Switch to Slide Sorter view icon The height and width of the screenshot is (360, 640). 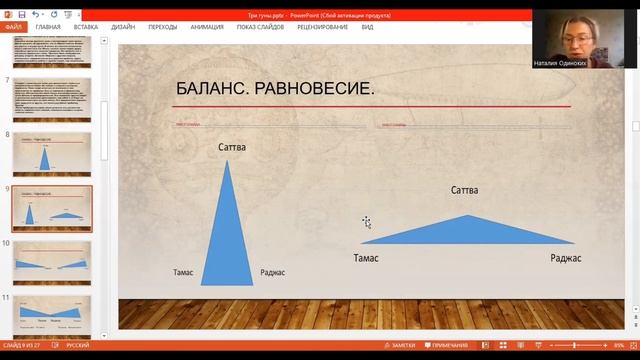(503, 345)
